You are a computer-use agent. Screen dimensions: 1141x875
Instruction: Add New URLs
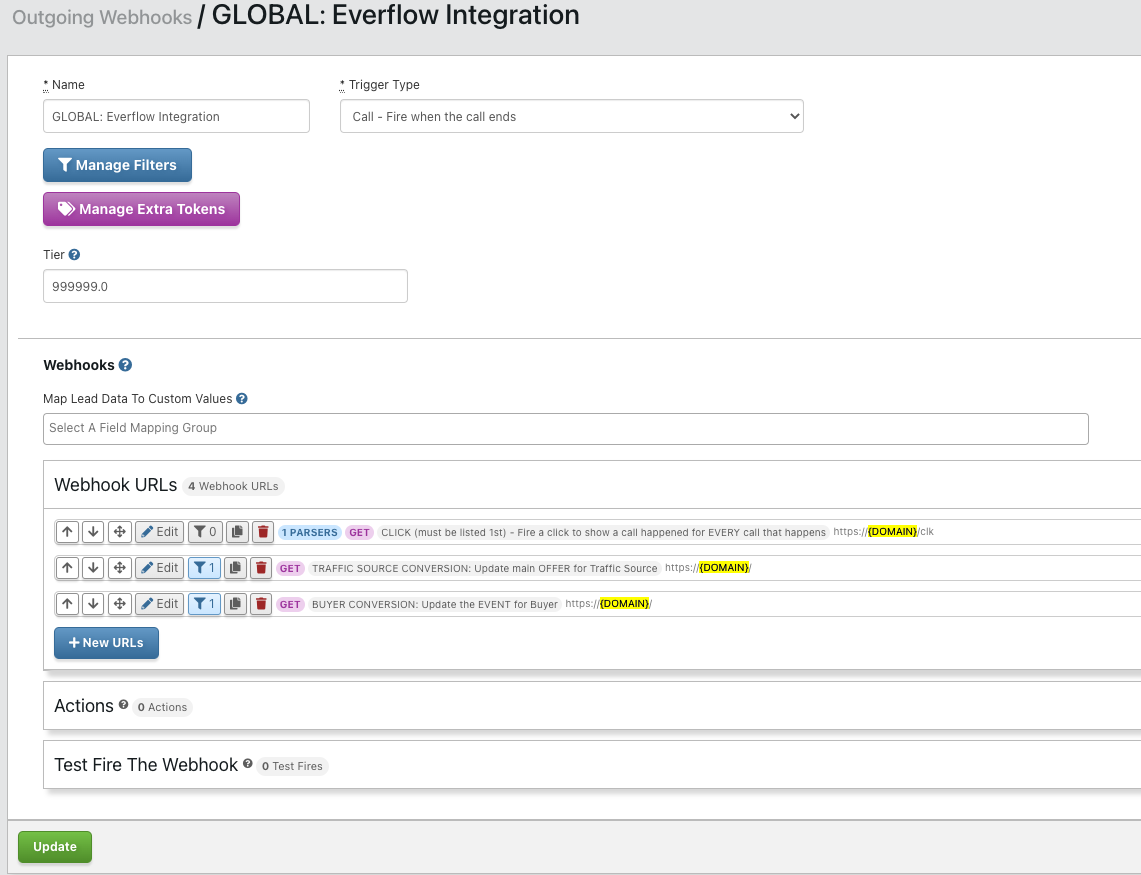106,643
